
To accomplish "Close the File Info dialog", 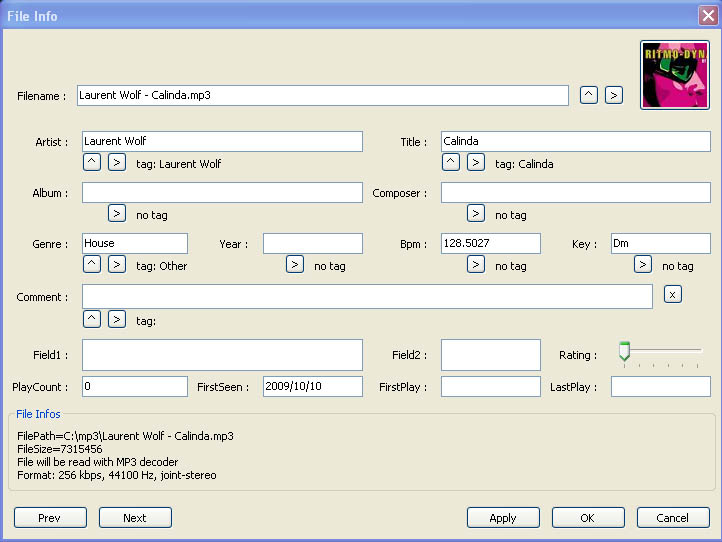I will pyautogui.click(x=708, y=16).
